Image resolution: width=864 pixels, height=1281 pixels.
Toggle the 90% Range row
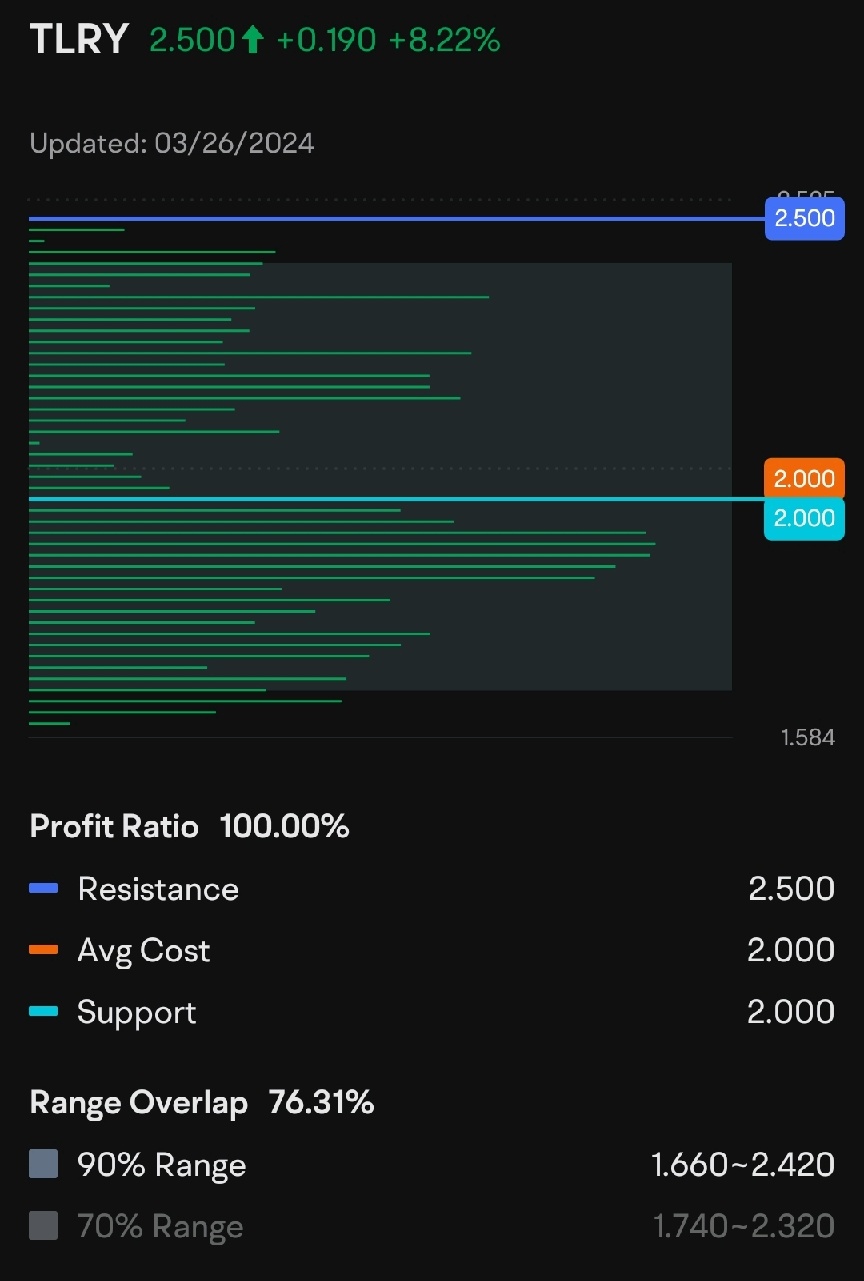click(432, 1164)
